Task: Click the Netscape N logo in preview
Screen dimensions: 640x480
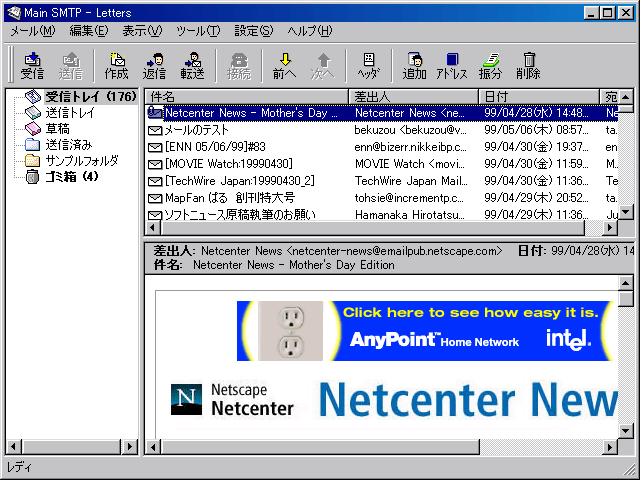Action: coord(186,399)
